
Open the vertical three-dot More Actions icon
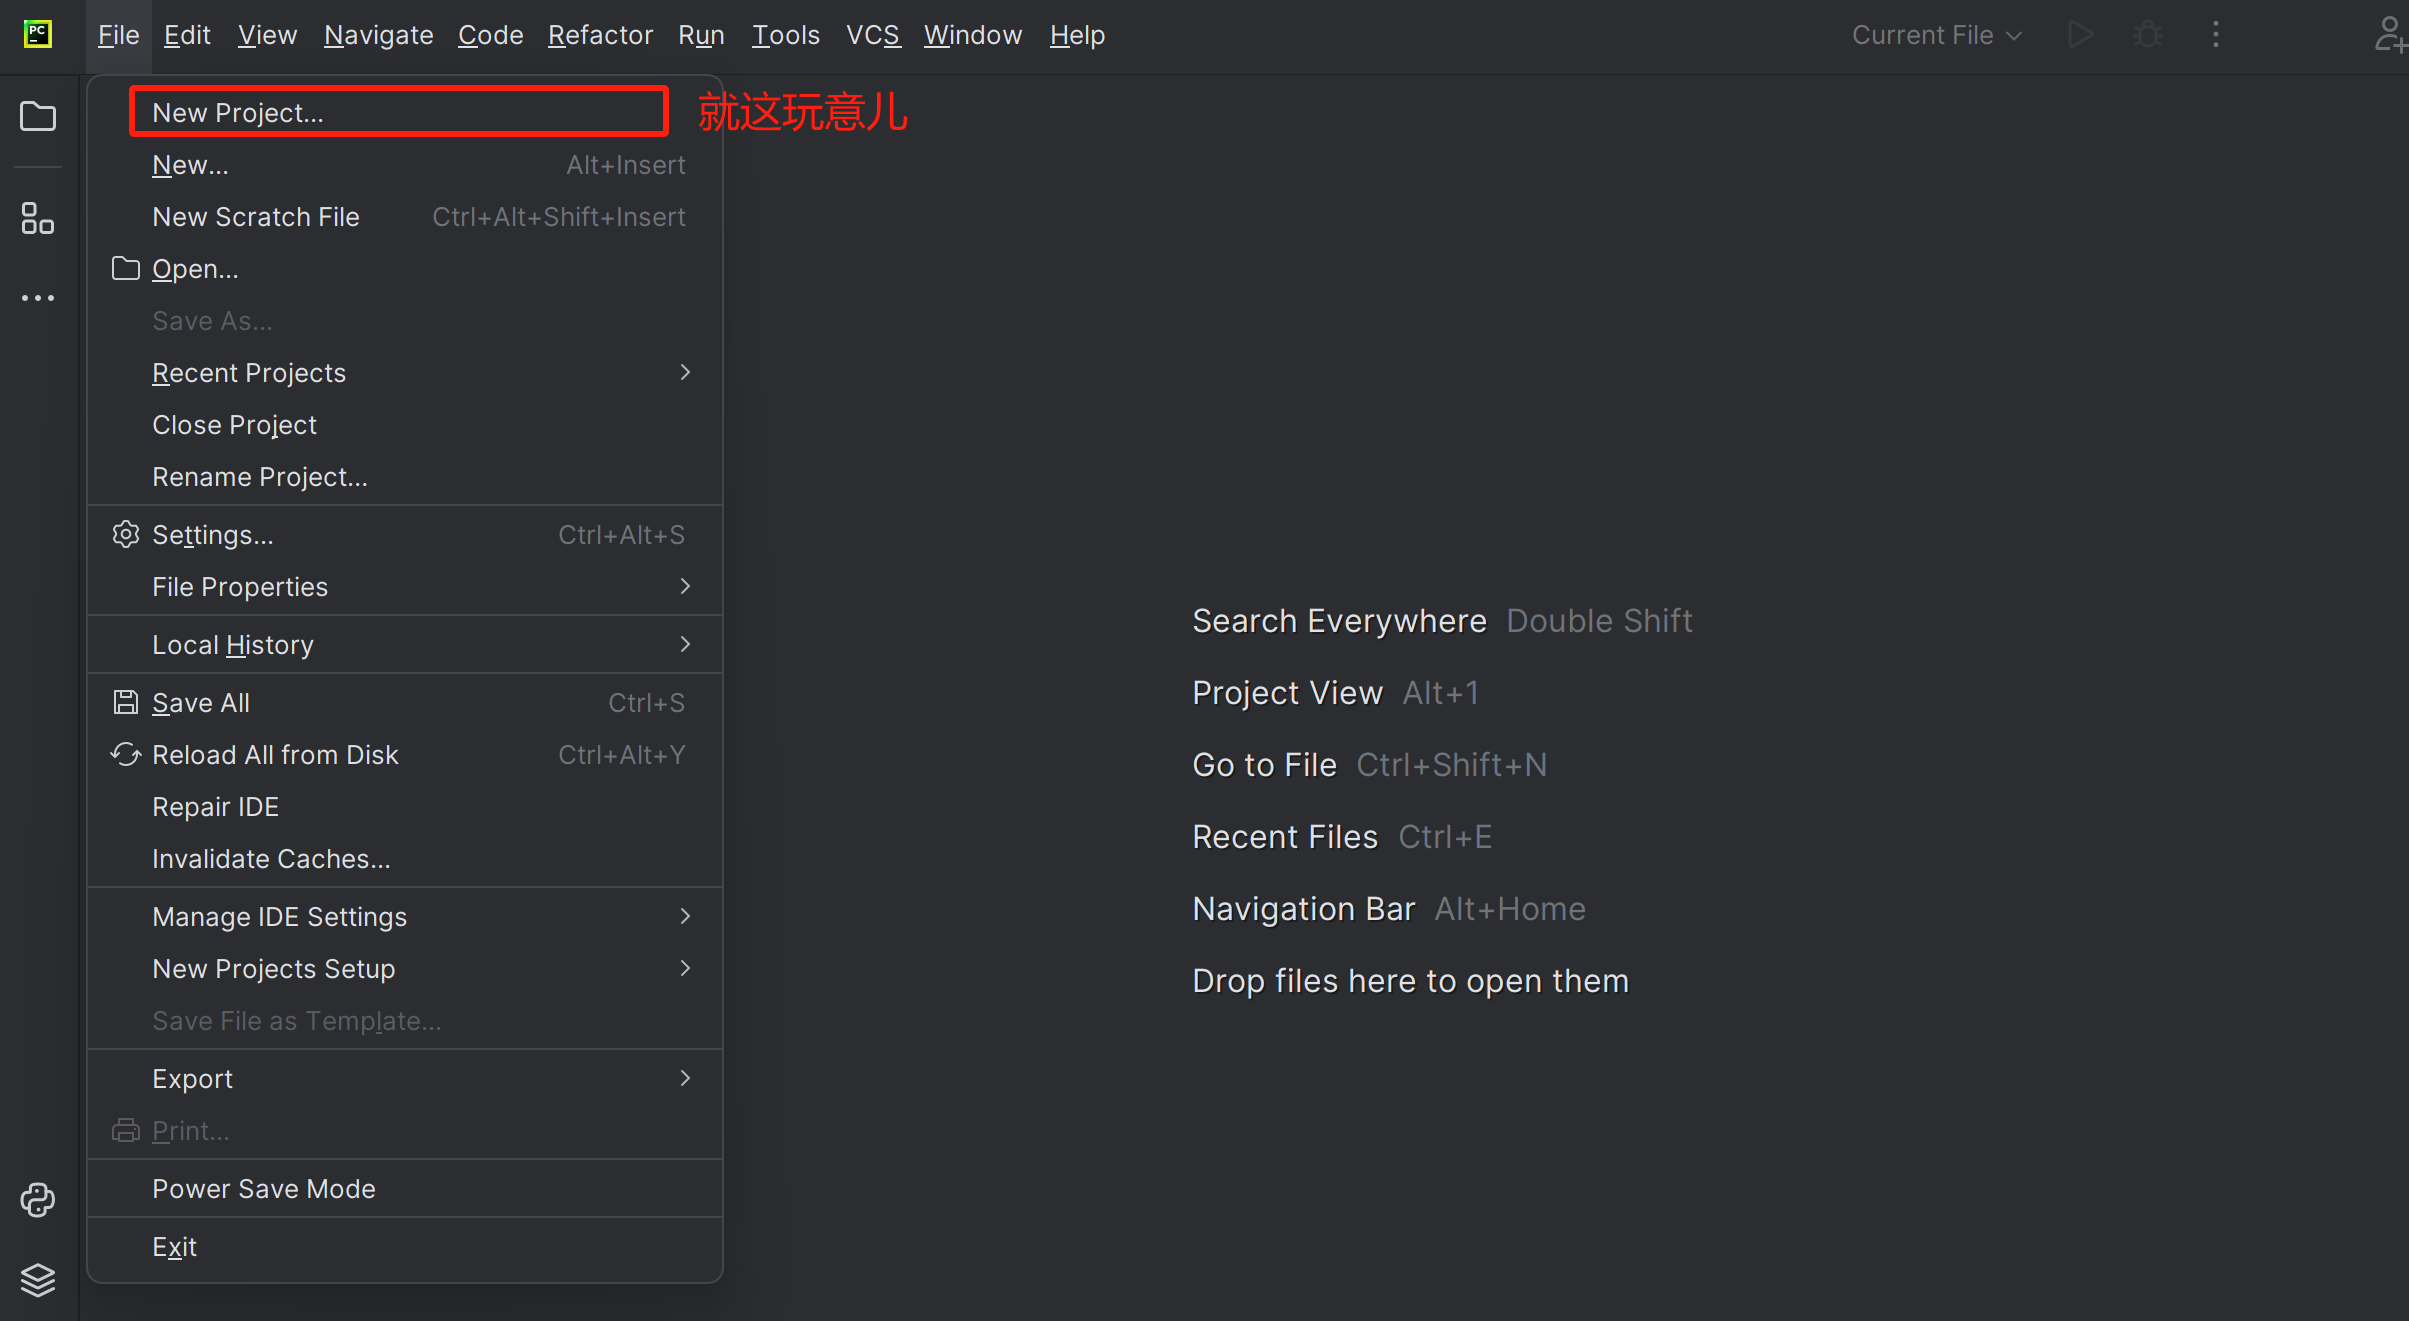2216,35
